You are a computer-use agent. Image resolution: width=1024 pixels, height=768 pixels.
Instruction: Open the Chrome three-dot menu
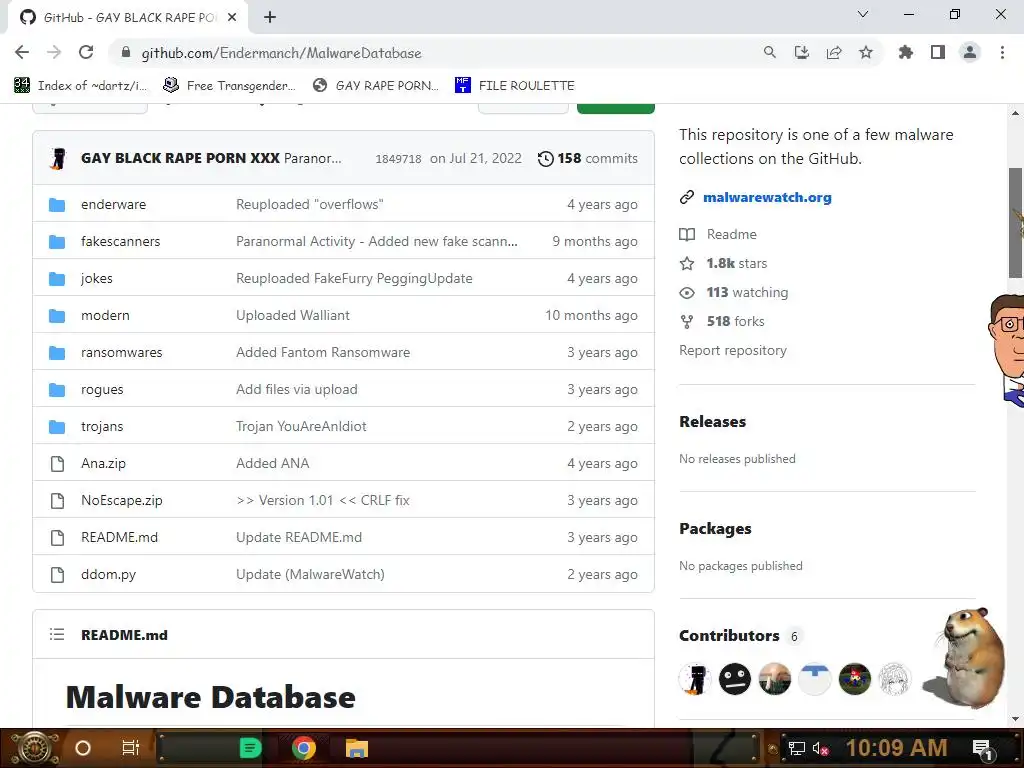[1002, 52]
